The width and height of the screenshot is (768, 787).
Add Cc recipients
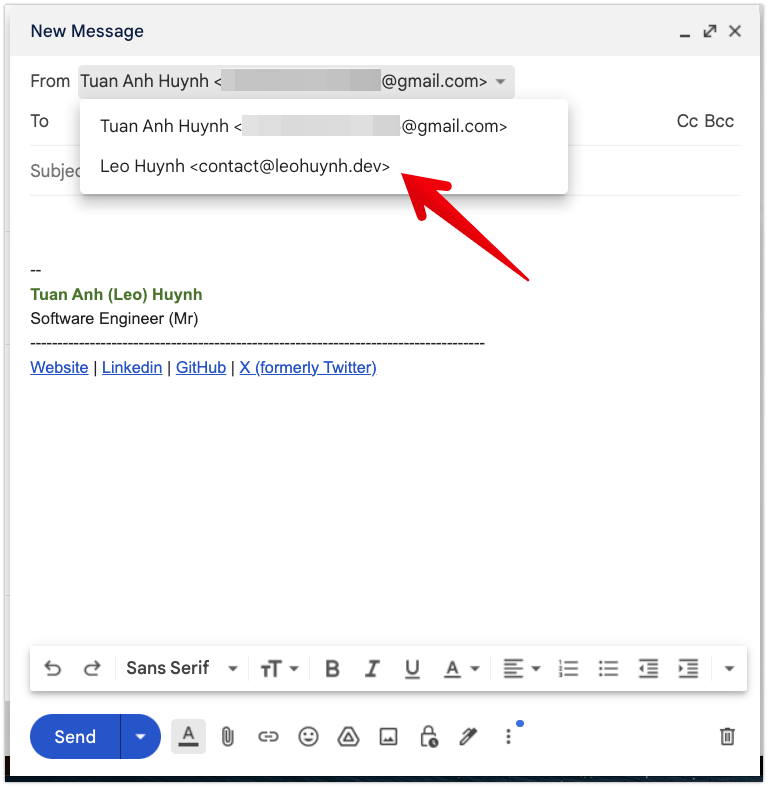tap(687, 121)
